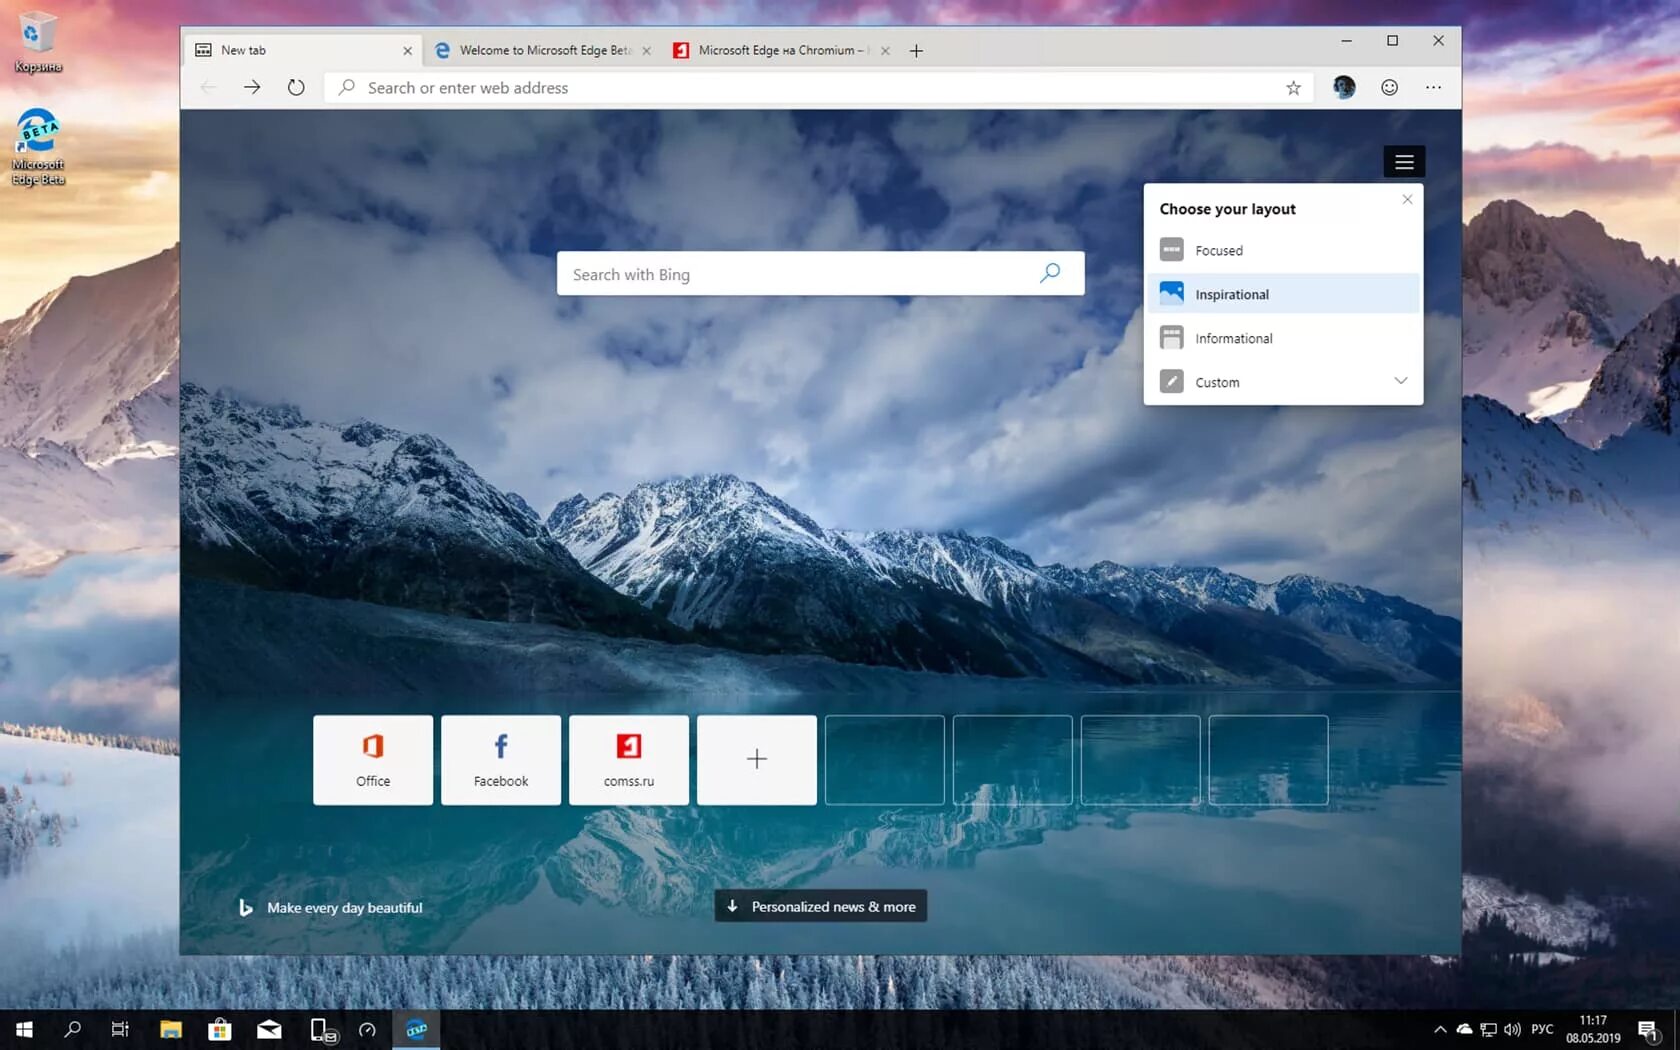Select the Focused layout option
The width and height of the screenshot is (1680, 1050).
[x=1220, y=250]
